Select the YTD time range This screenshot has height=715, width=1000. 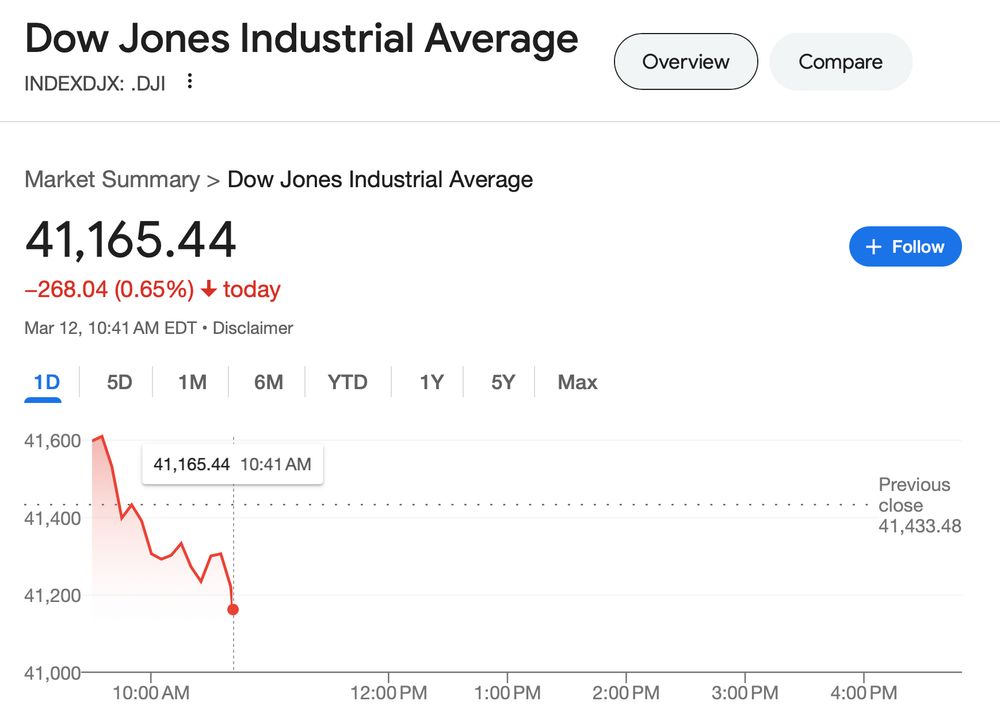pos(347,382)
